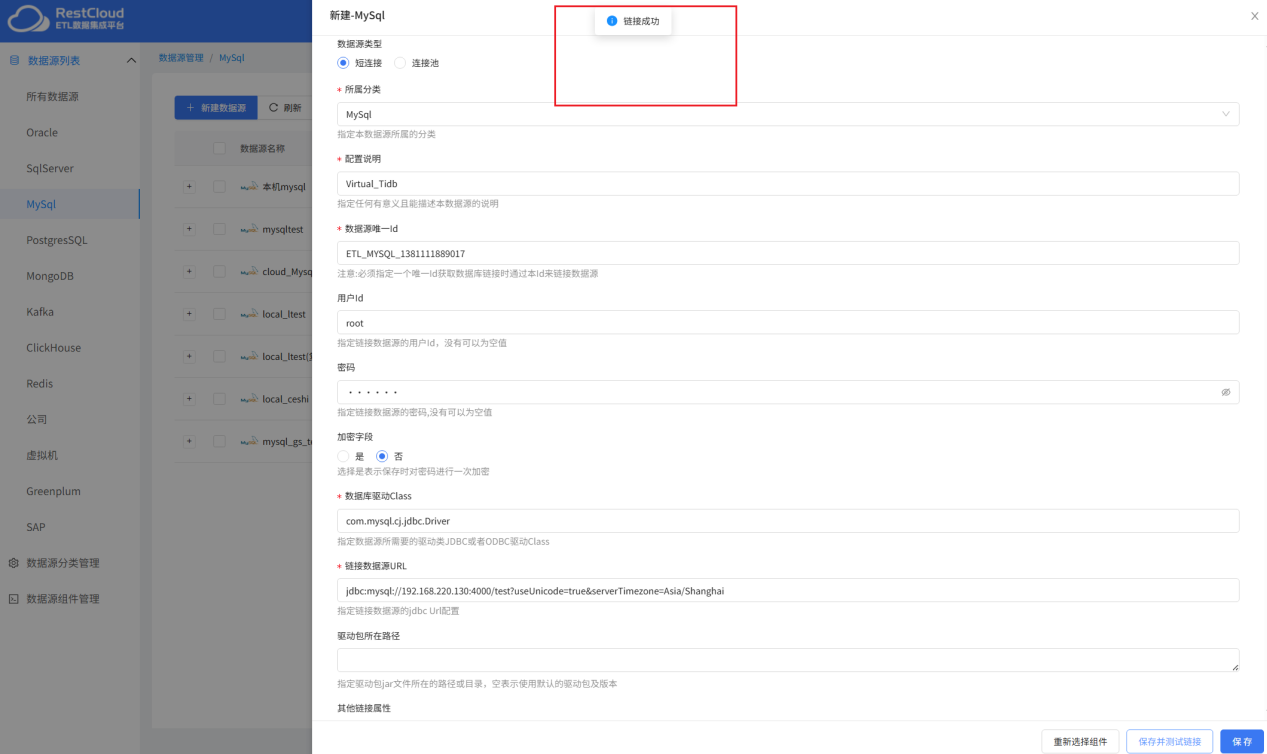Viewport: 1267px width, 754px height.
Task: Check the table header select-all checkbox
Action: pyautogui.click(x=219, y=148)
